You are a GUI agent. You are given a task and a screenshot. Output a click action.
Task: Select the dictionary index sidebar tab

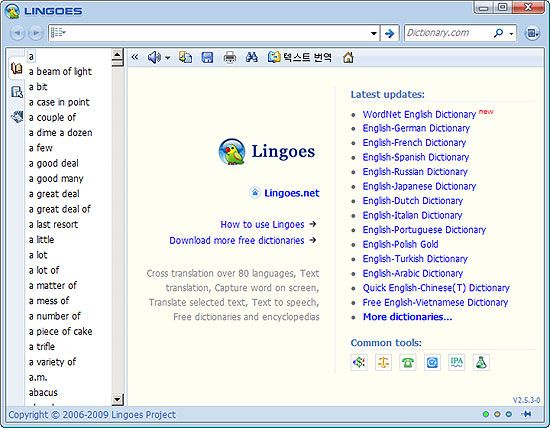click(16, 68)
